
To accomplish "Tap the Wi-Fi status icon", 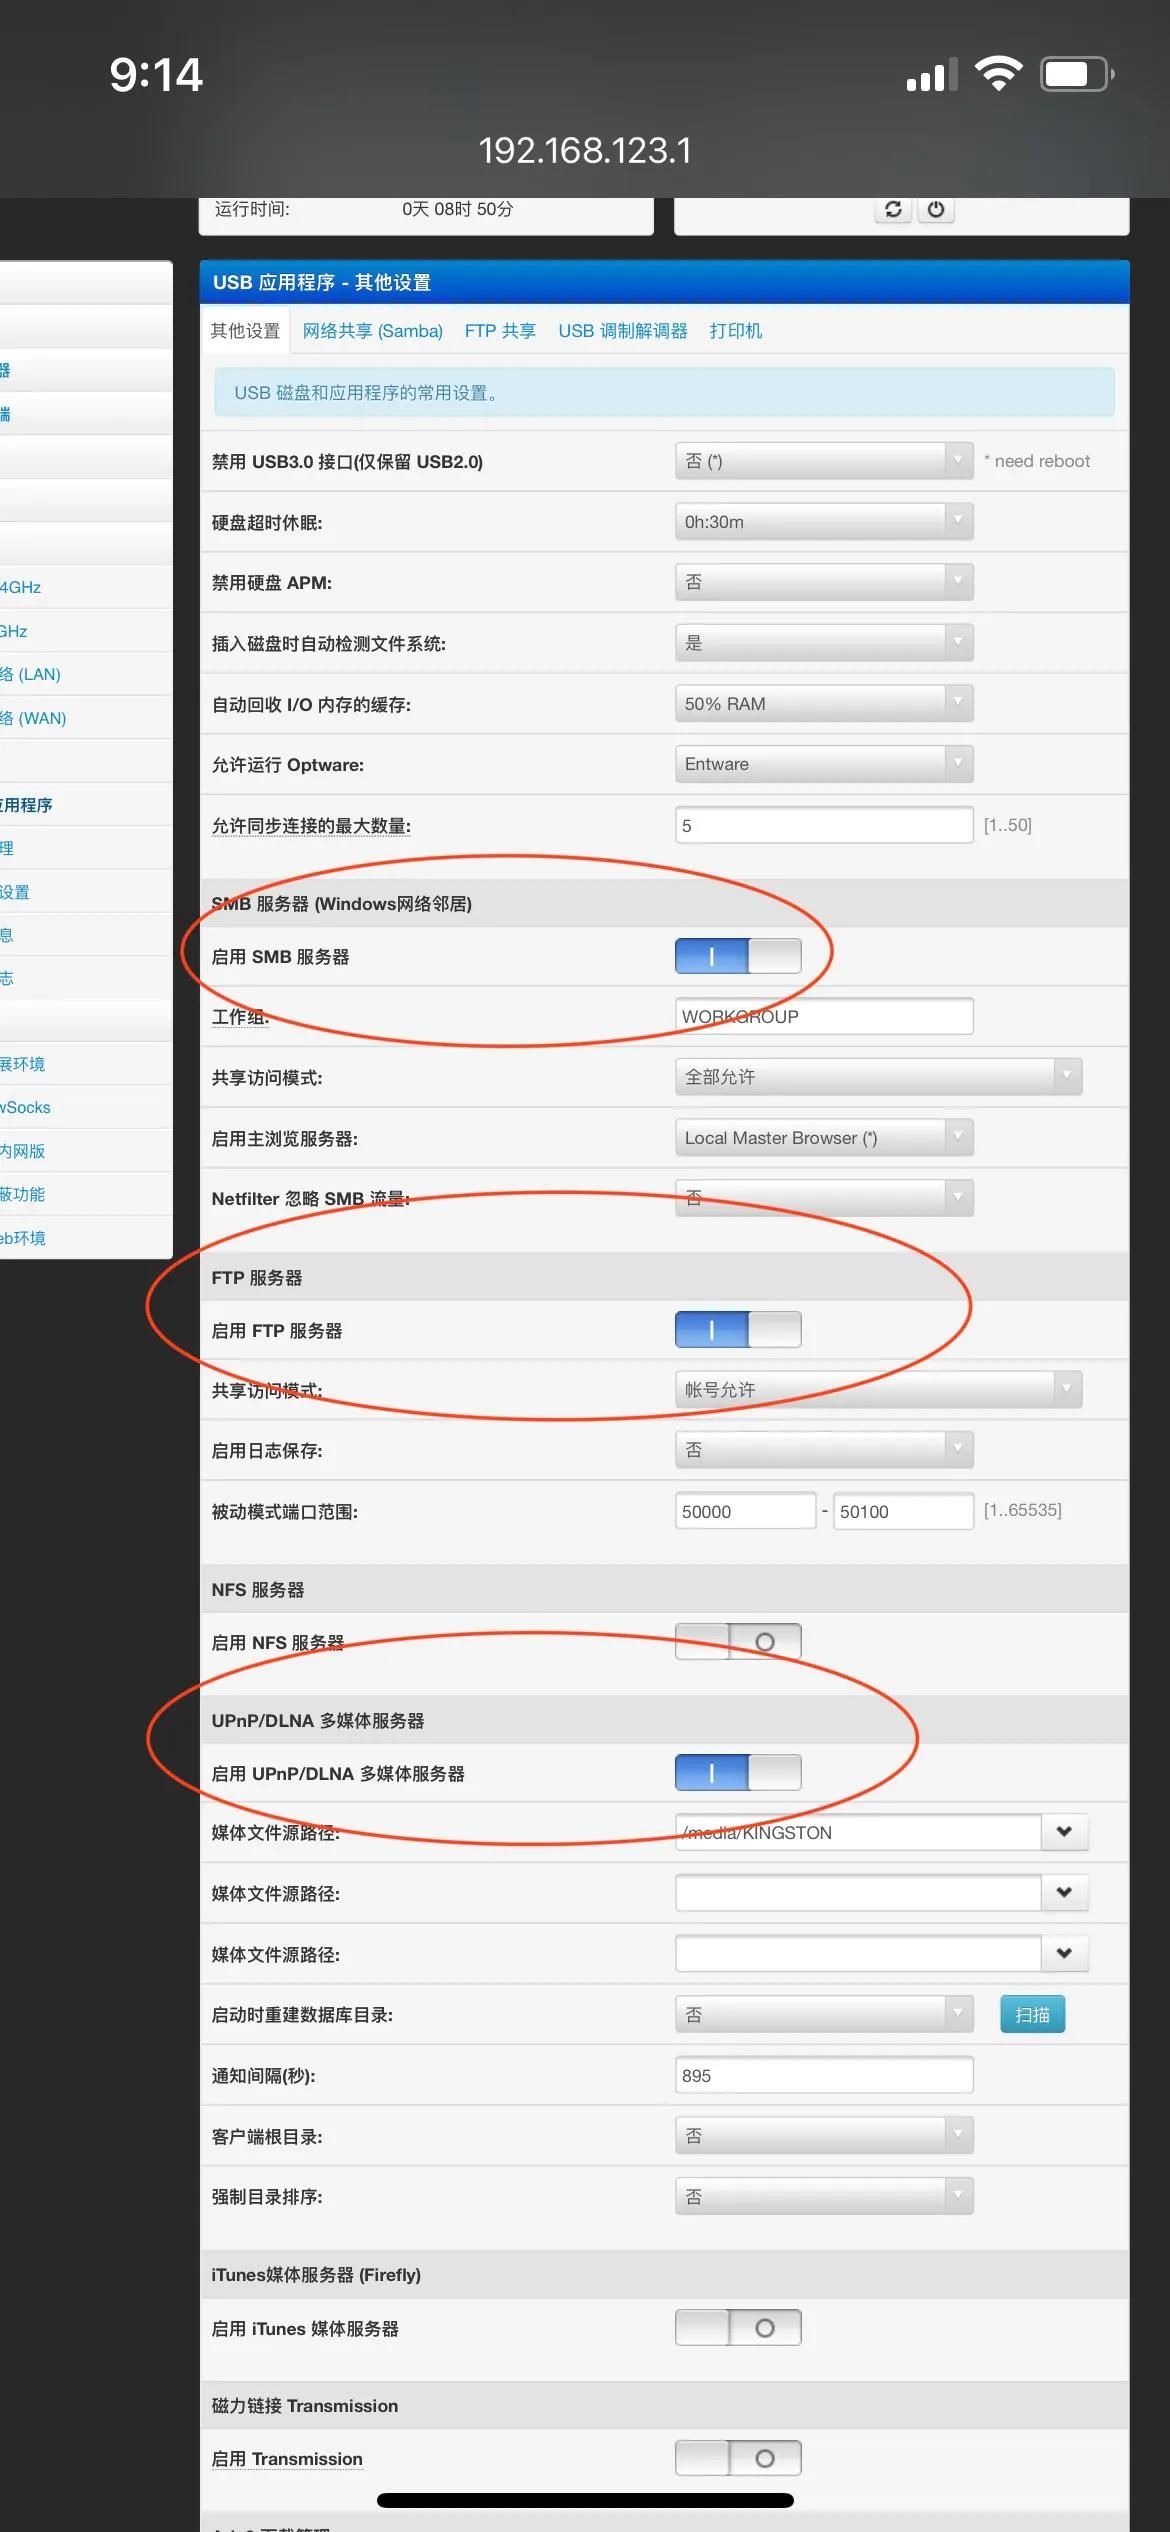I will pyautogui.click(x=997, y=74).
